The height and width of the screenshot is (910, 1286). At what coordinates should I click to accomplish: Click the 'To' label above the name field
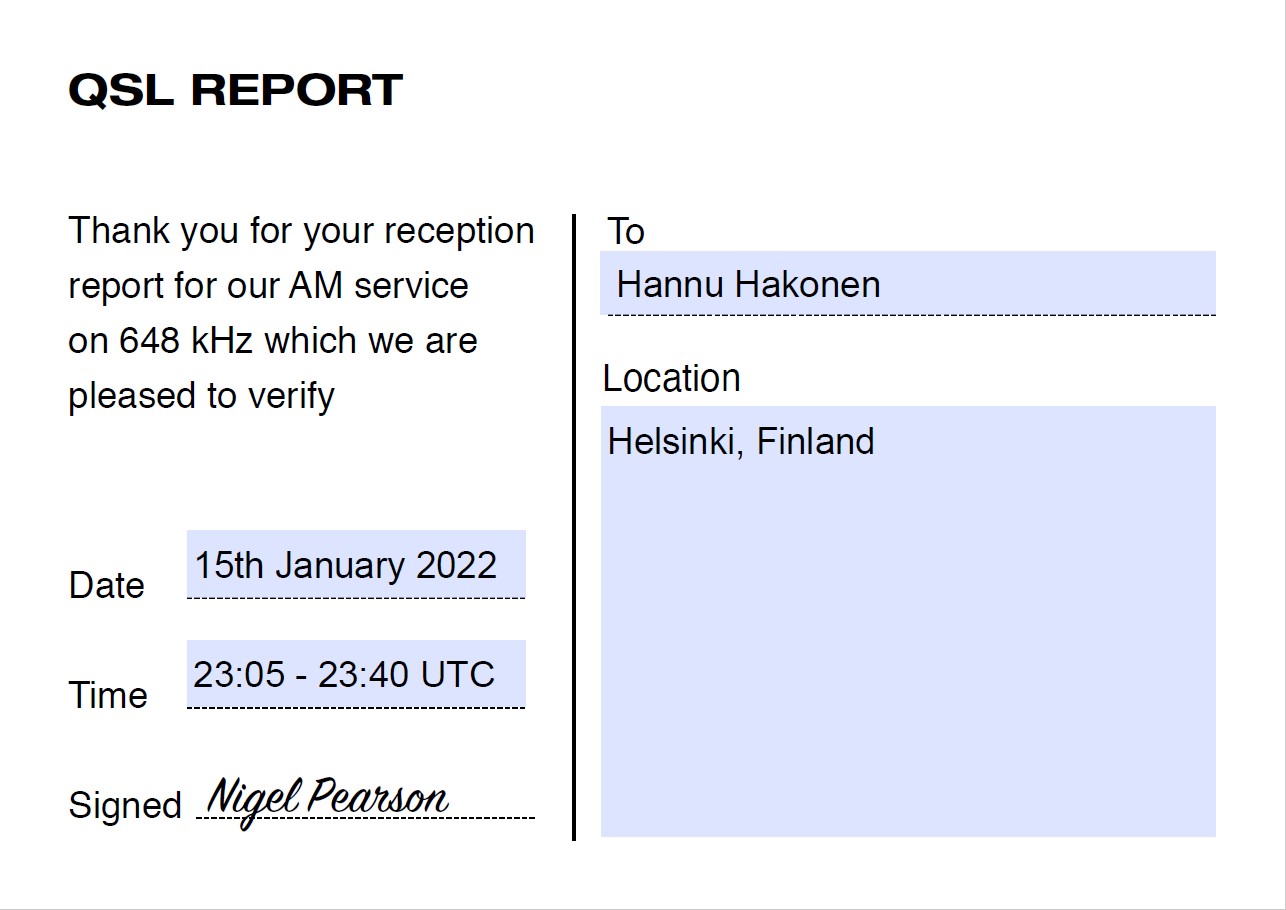[626, 231]
